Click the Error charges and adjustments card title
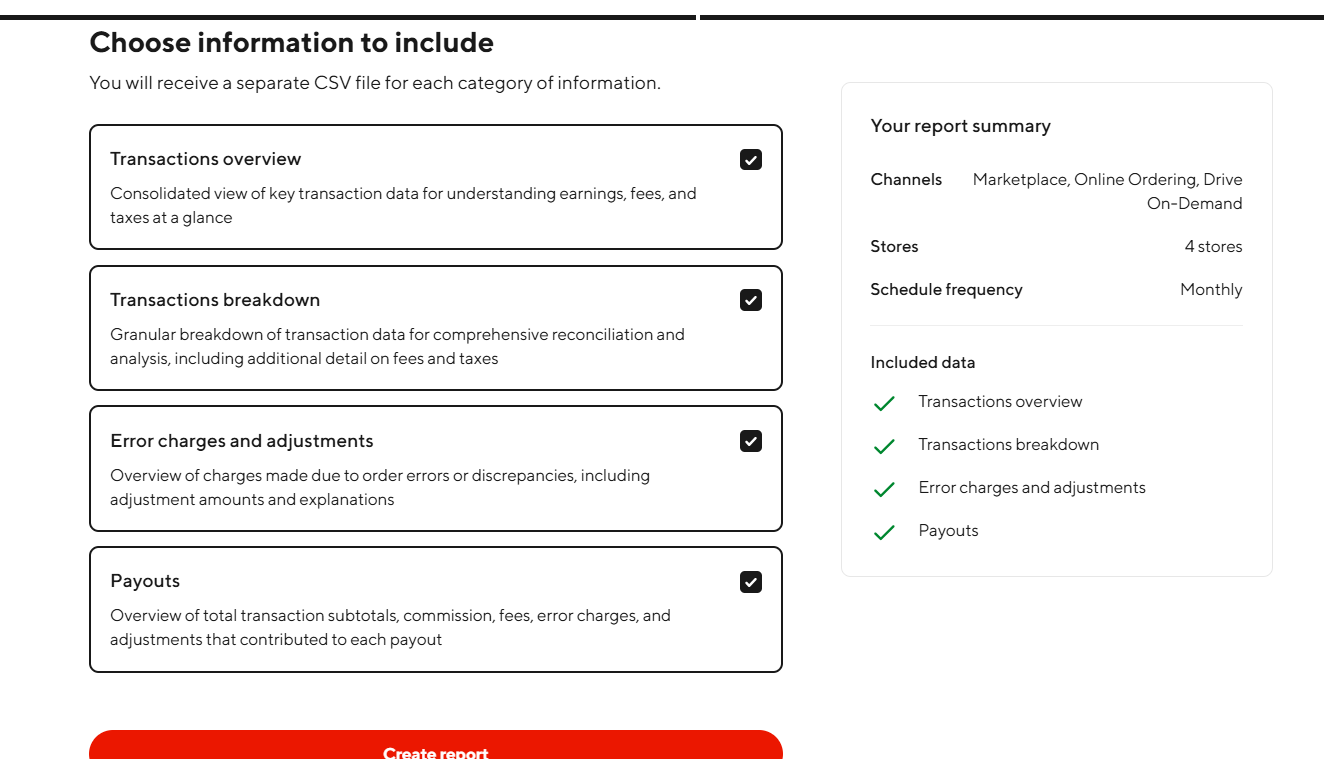The image size is (1324, 759). pyautogui.click(x=242, y=441)
